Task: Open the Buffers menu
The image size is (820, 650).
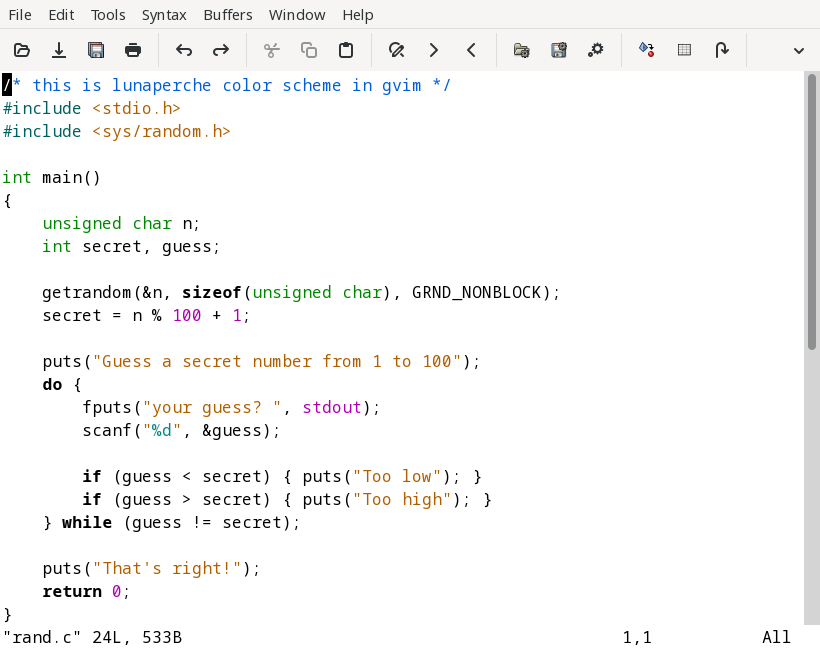Action: click(x=227, y=15)
